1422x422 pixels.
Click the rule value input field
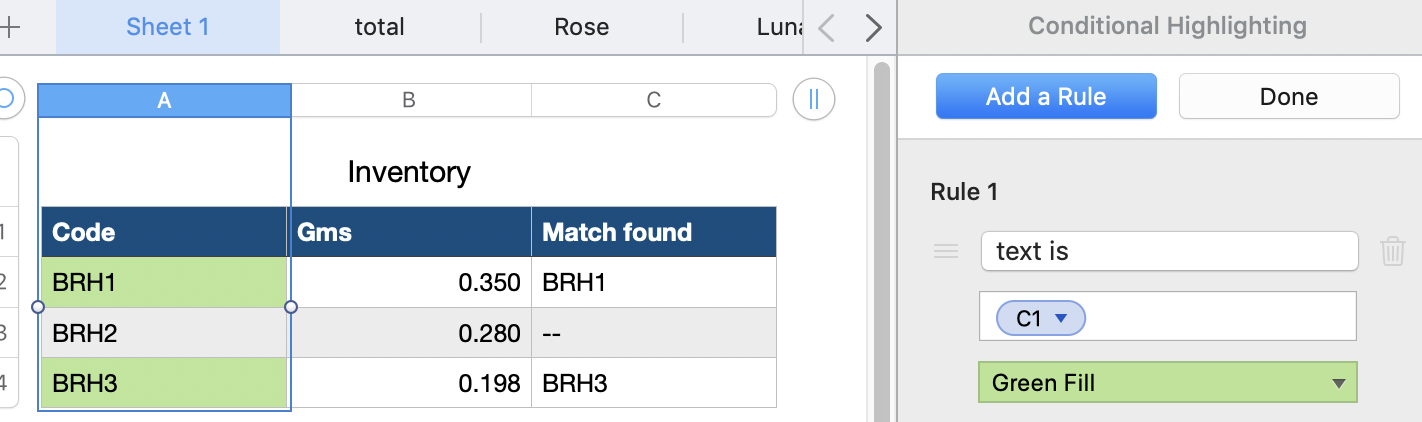[1220, 319]
